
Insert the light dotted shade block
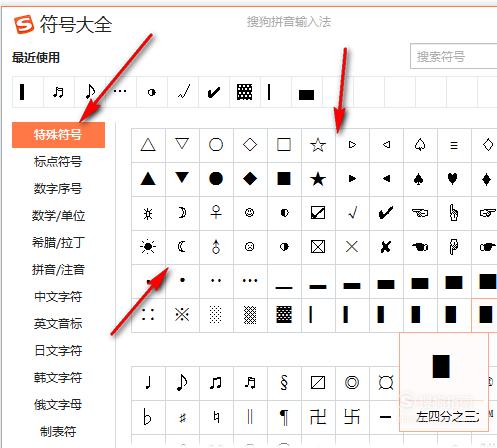[216, 315]
